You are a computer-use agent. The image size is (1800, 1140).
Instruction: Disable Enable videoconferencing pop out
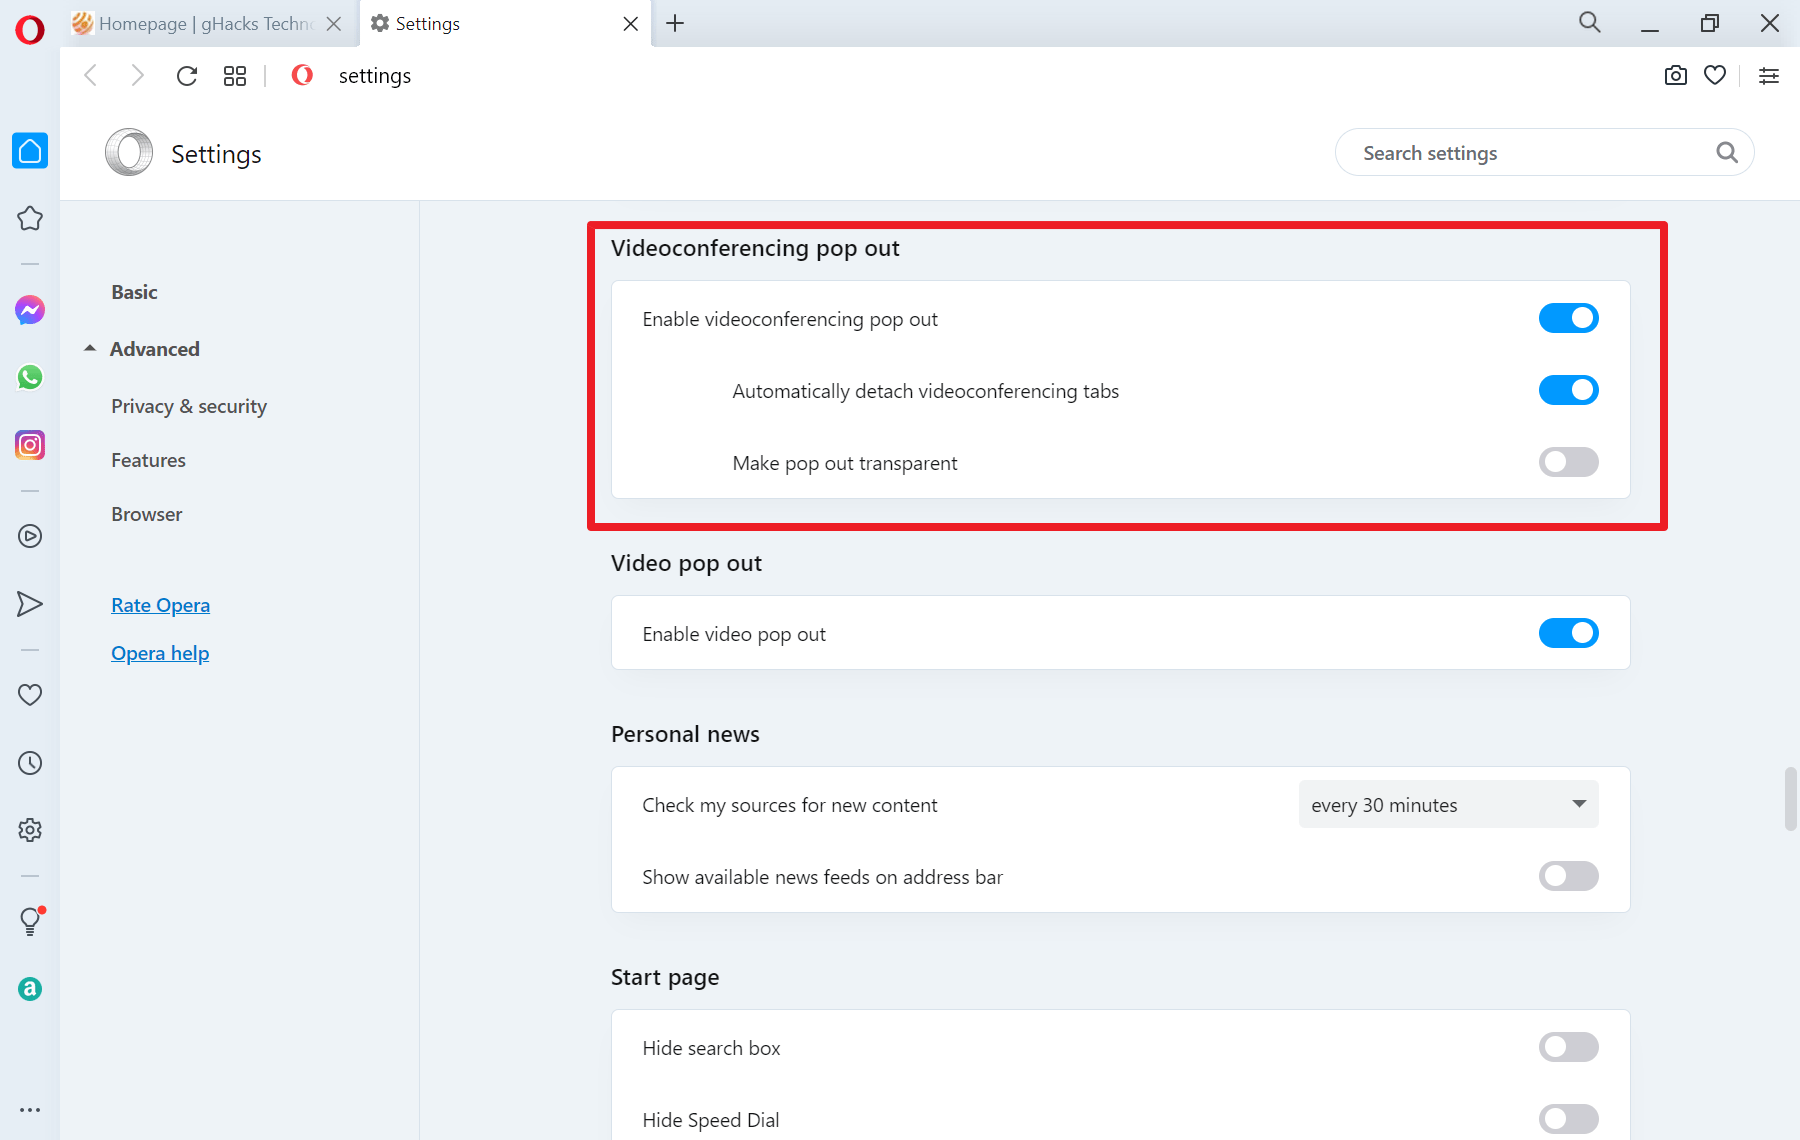(1568, 318)
